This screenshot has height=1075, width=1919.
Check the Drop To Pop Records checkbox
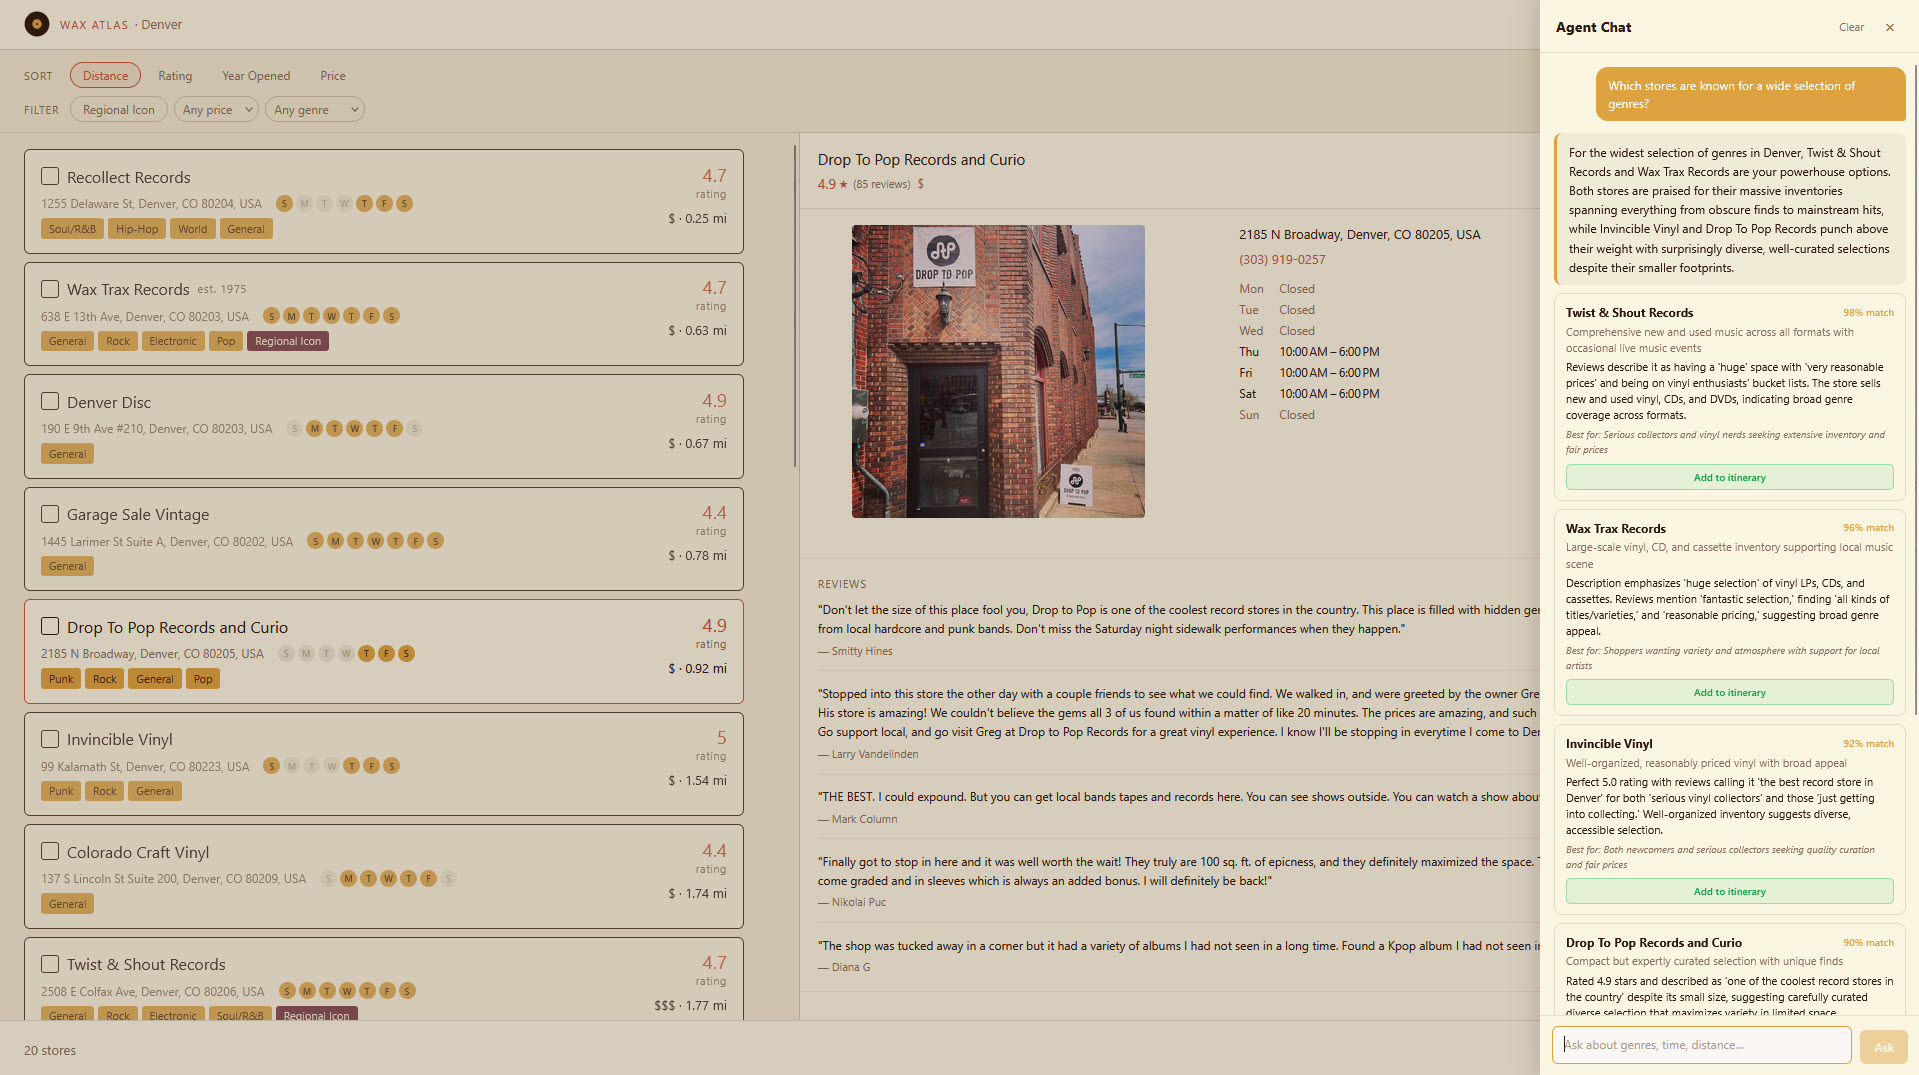50,626
